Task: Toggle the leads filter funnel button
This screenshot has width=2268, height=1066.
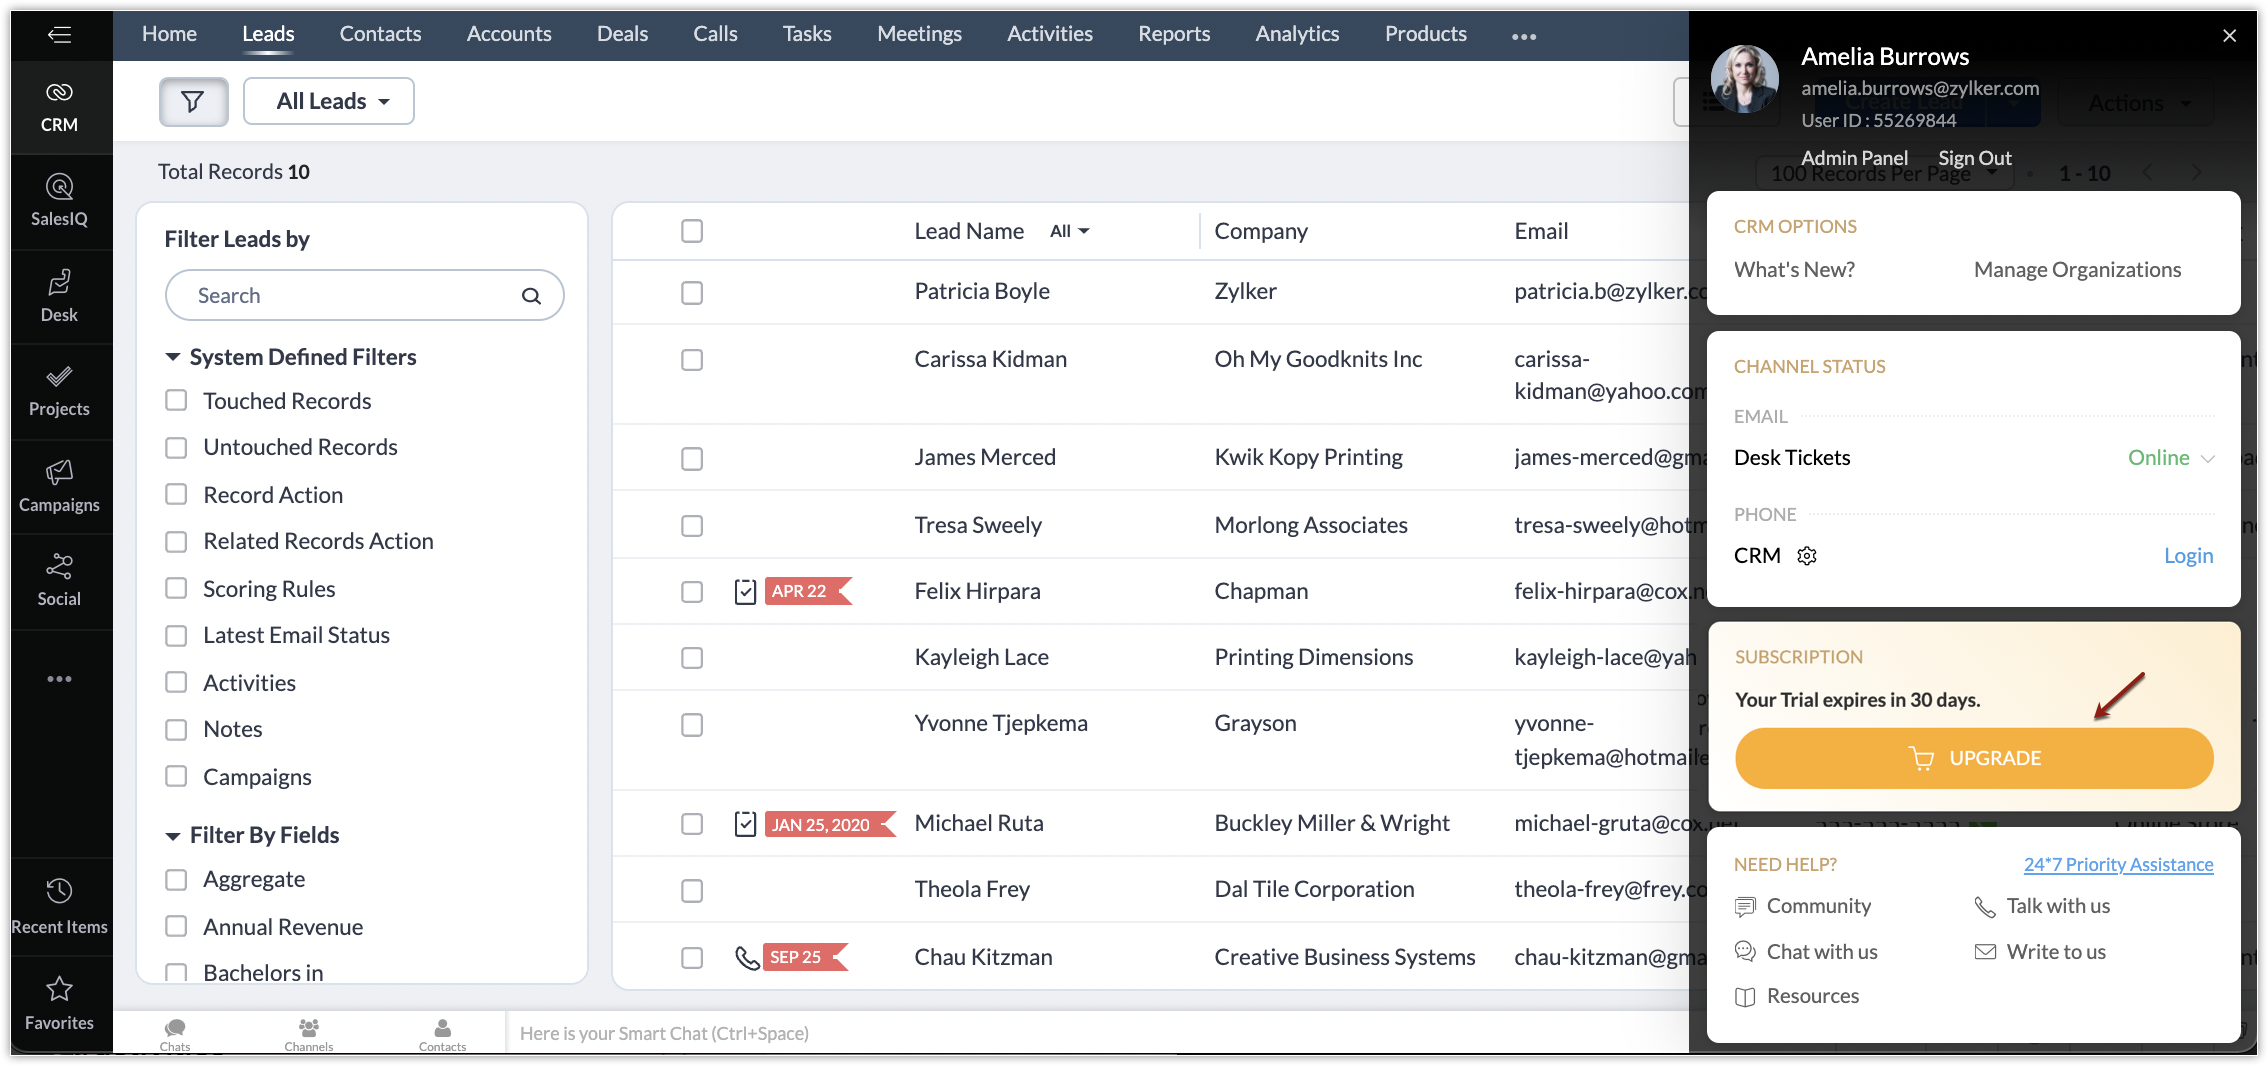Action: [193, 101]
